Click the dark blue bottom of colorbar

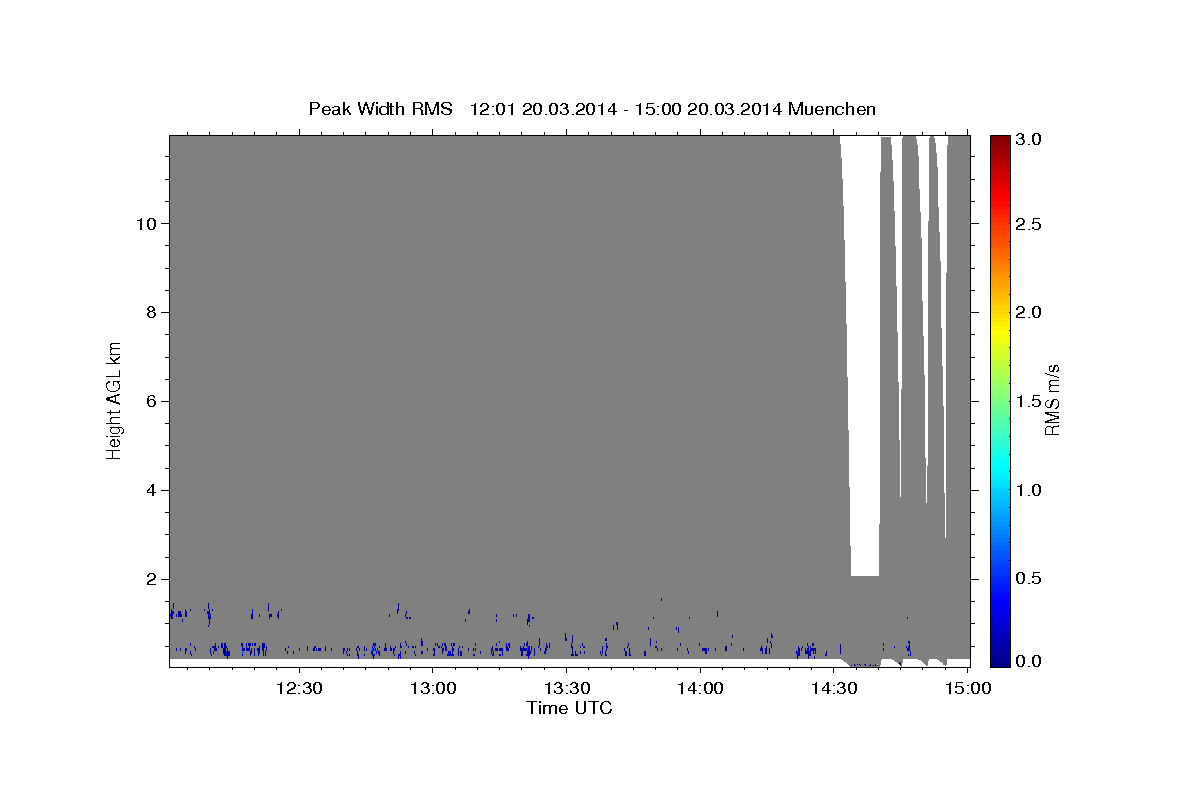[x=1000, y=657]
